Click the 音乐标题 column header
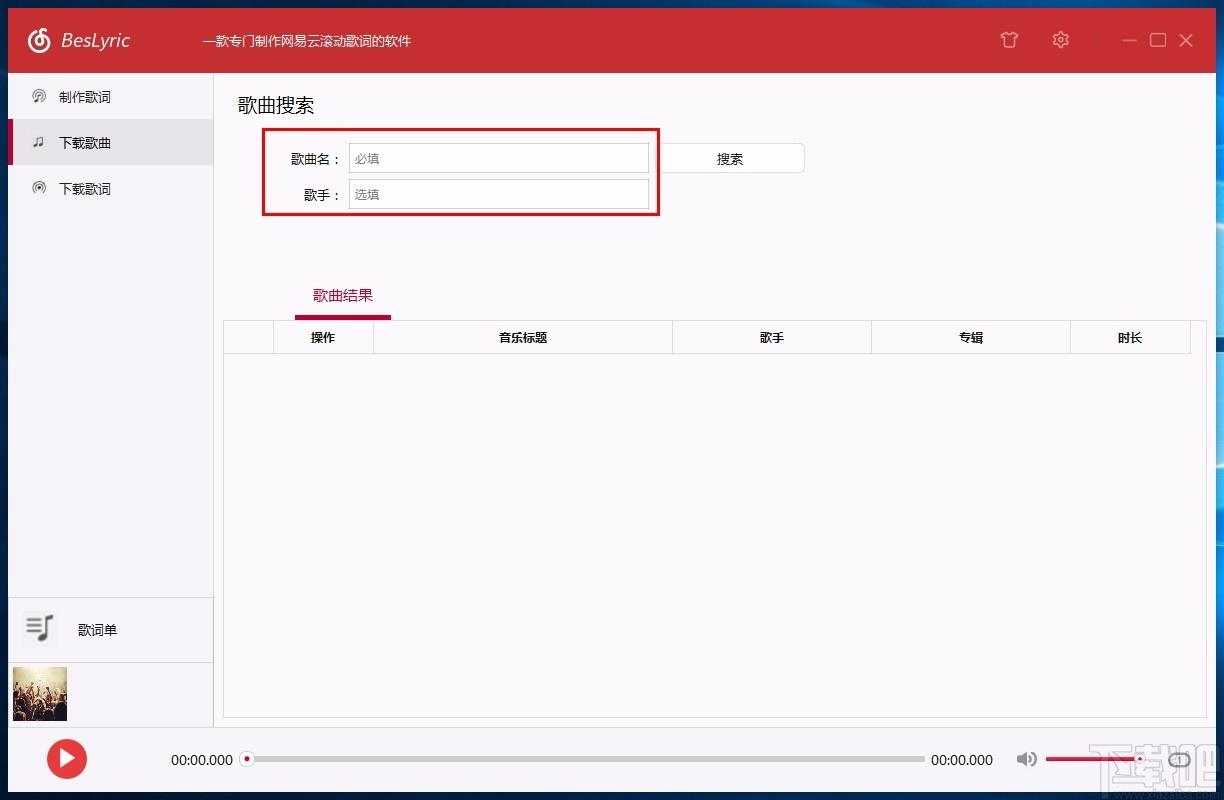 523,338
